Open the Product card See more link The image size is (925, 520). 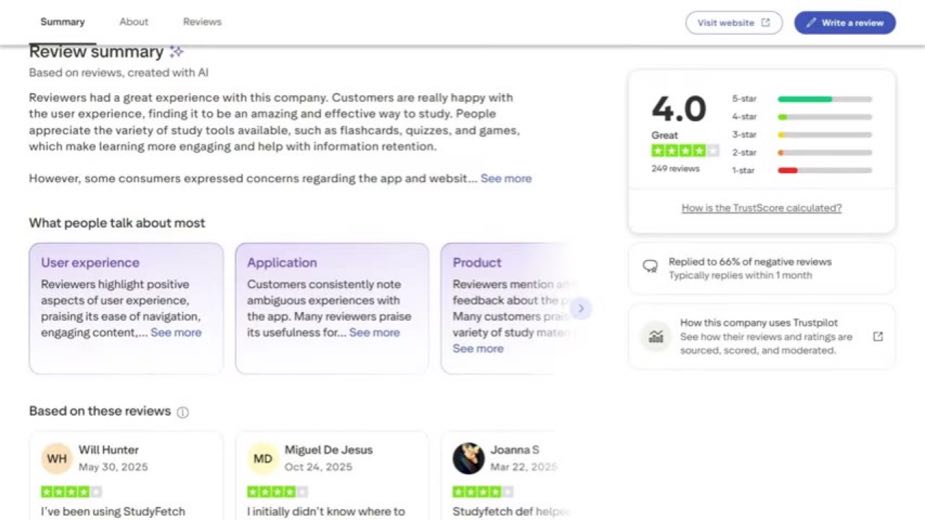coord(478,348)
